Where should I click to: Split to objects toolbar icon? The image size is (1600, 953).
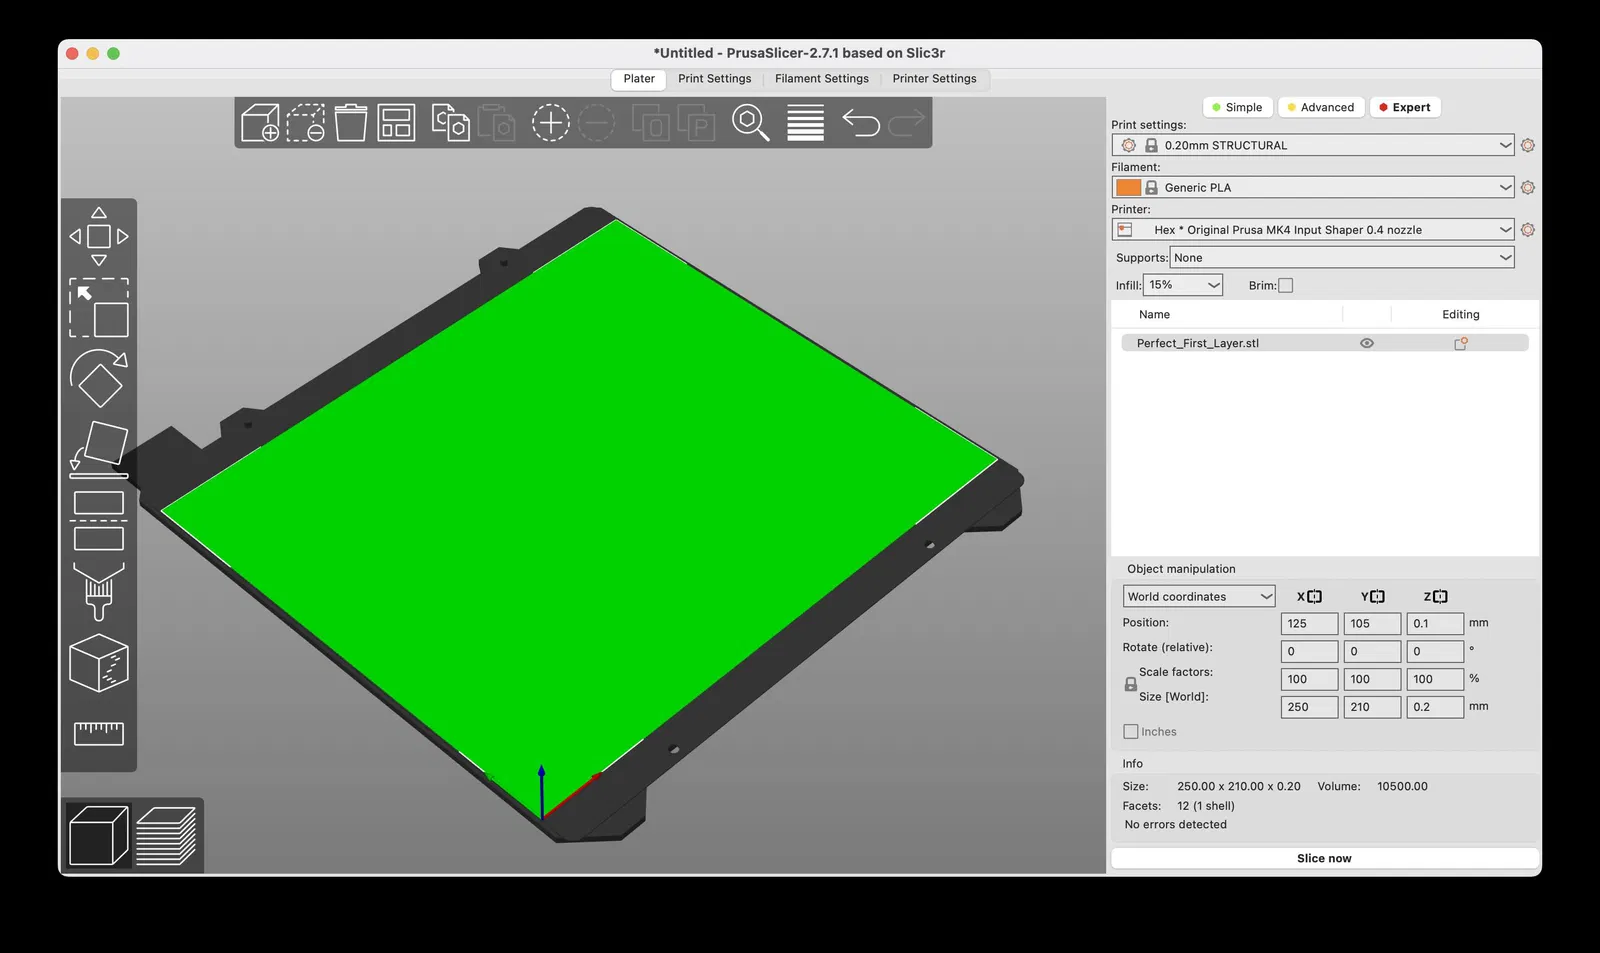tap(650, 123)
